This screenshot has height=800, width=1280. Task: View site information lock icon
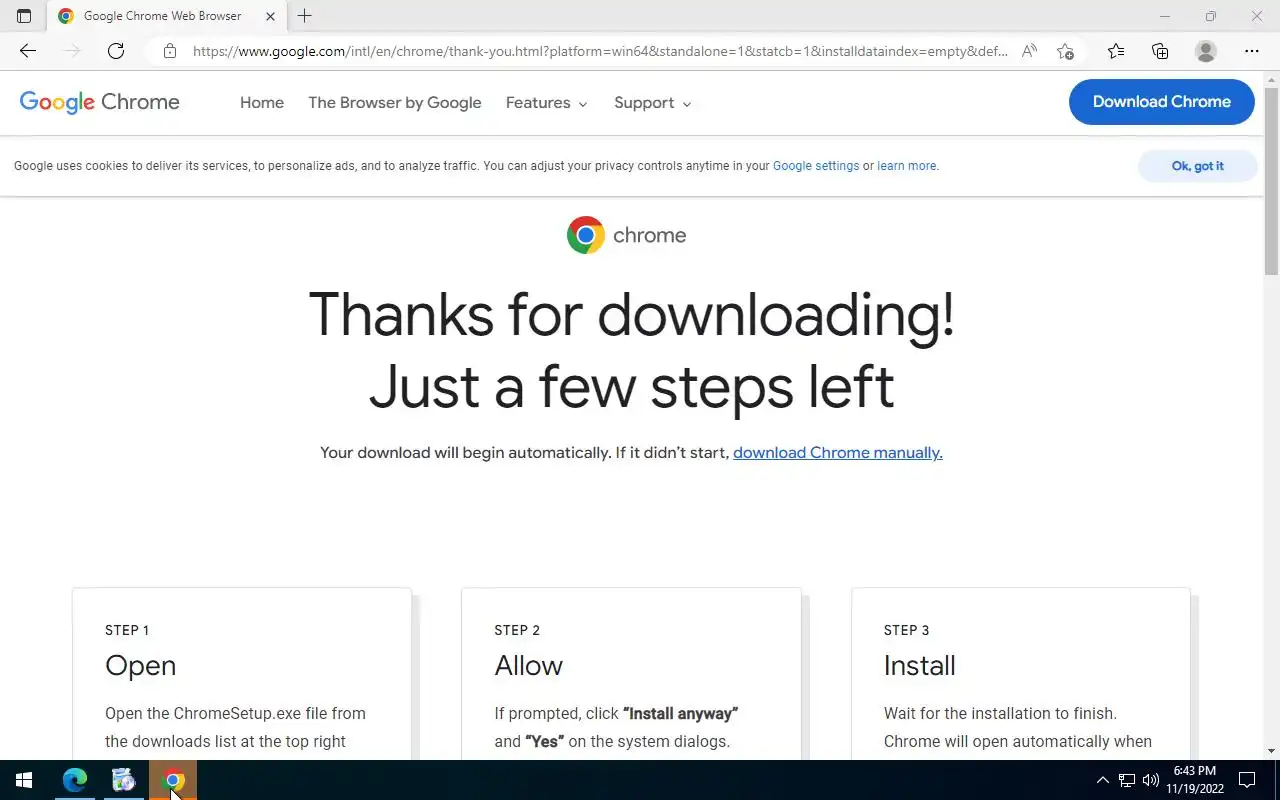click(x=170, y=51)
